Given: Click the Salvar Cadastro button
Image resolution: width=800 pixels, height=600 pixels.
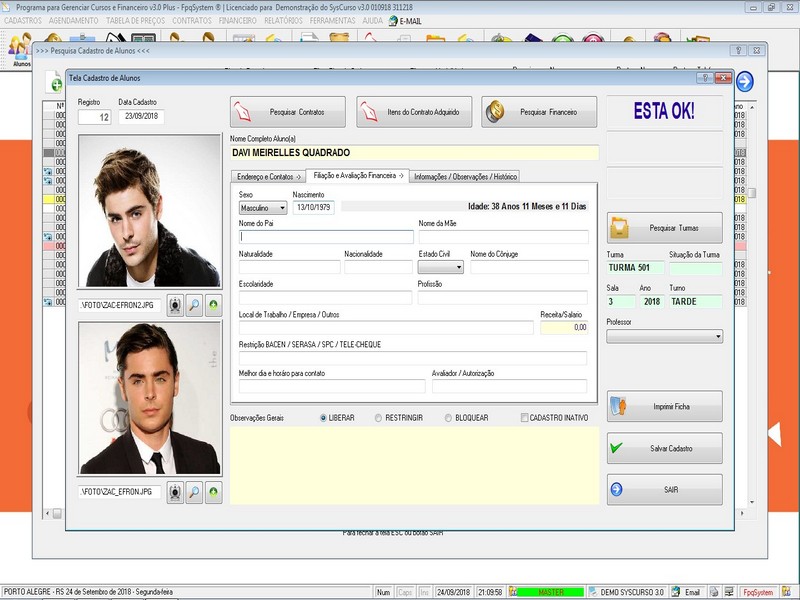Looking at the screenshot, I should pos(664,448).
